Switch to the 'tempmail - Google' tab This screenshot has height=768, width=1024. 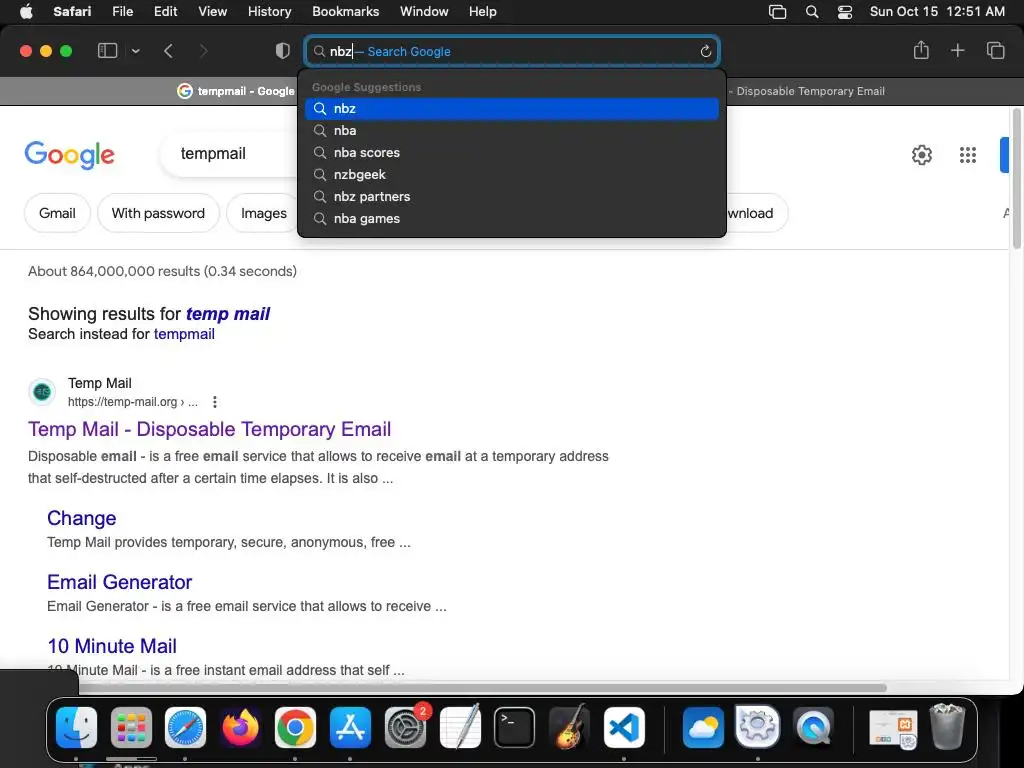(236, 91)
